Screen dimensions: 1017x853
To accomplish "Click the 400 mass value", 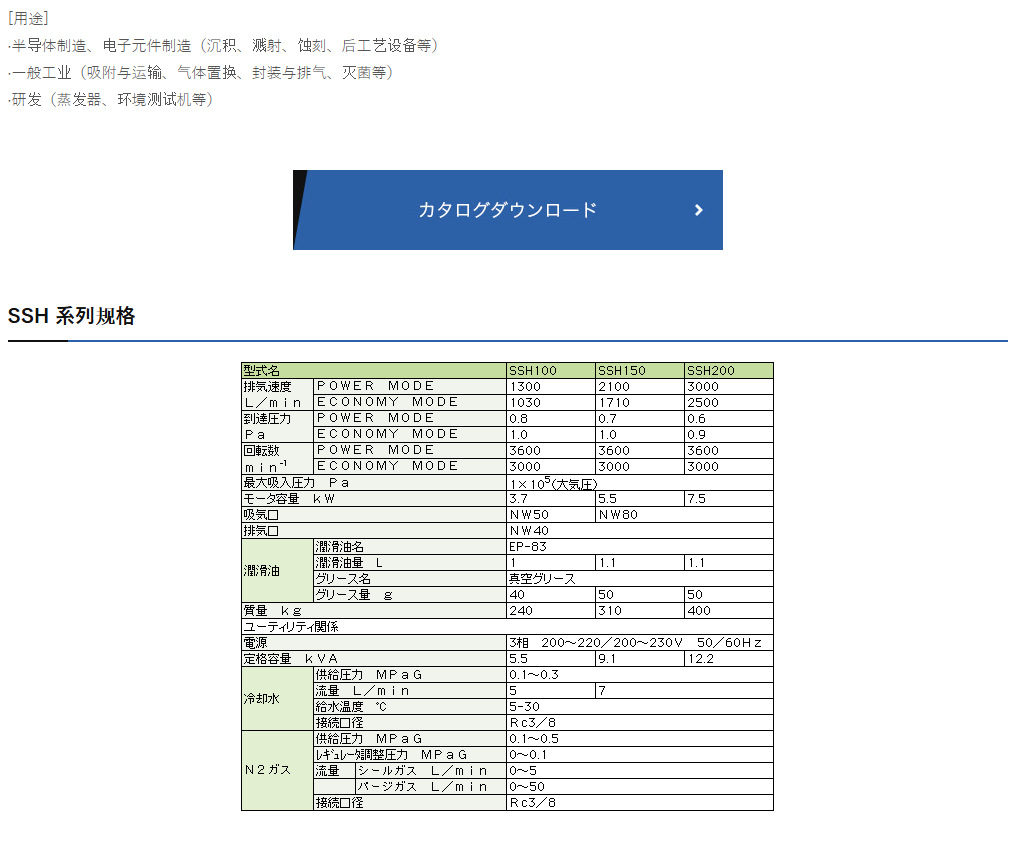I will [x=728, y=610].
